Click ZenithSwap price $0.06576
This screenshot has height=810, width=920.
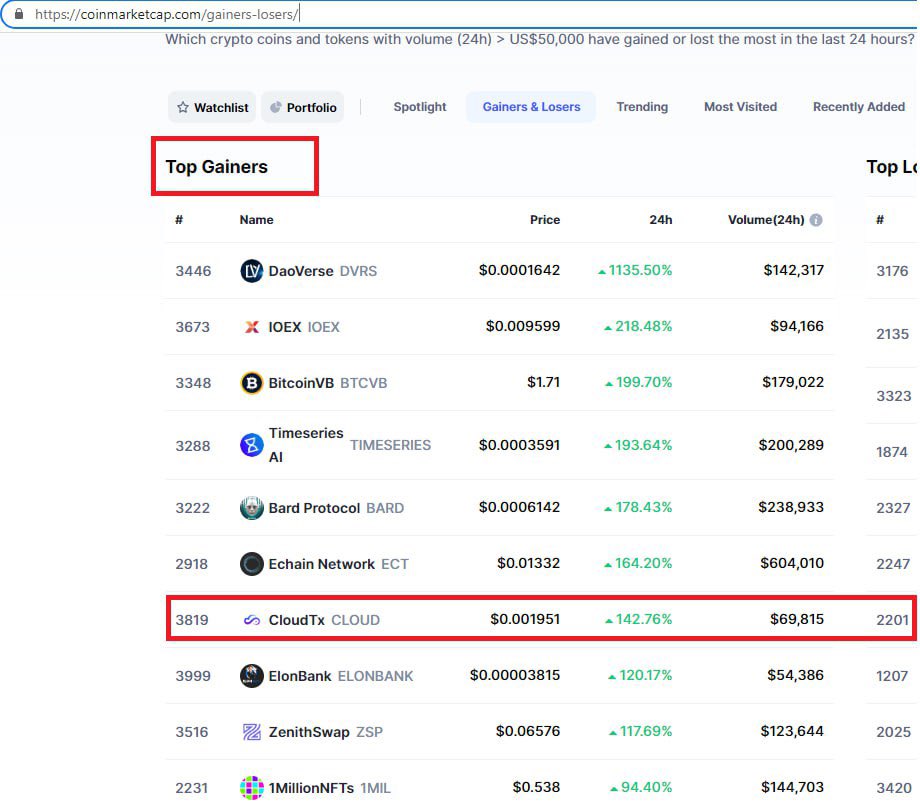[x=528, y=731]
